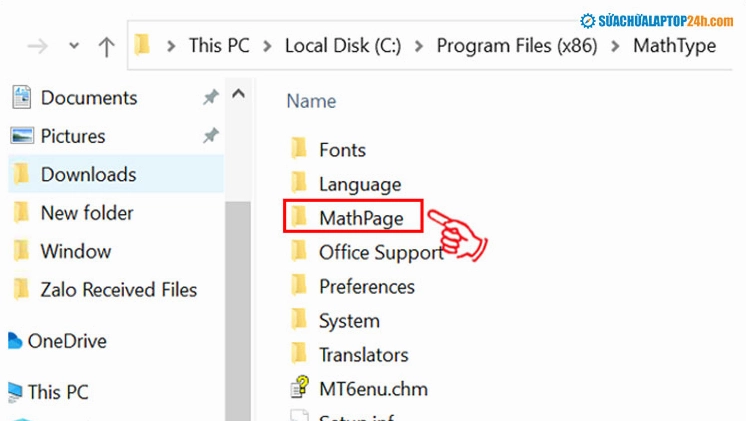Expand chevron before This PC breadcrumb
Screen dimensions: 746x421
click(x=171, y=46)
